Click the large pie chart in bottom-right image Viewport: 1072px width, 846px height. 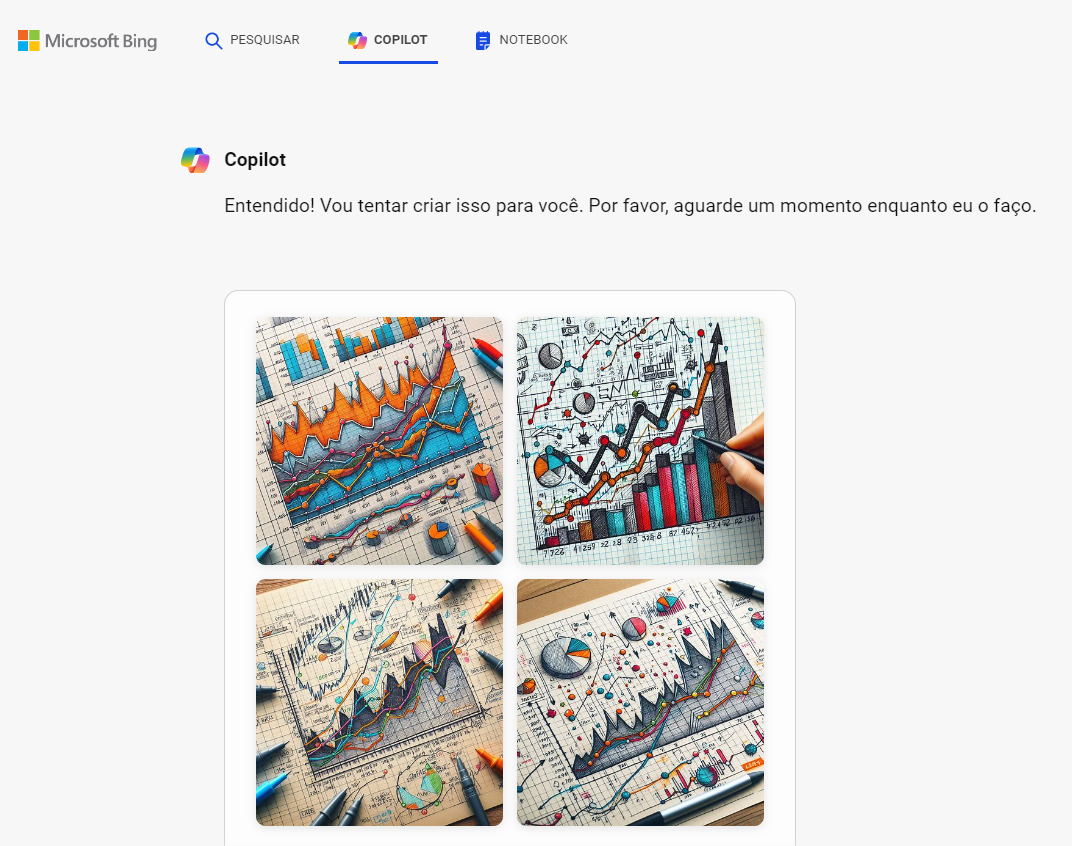pos(566,659)
